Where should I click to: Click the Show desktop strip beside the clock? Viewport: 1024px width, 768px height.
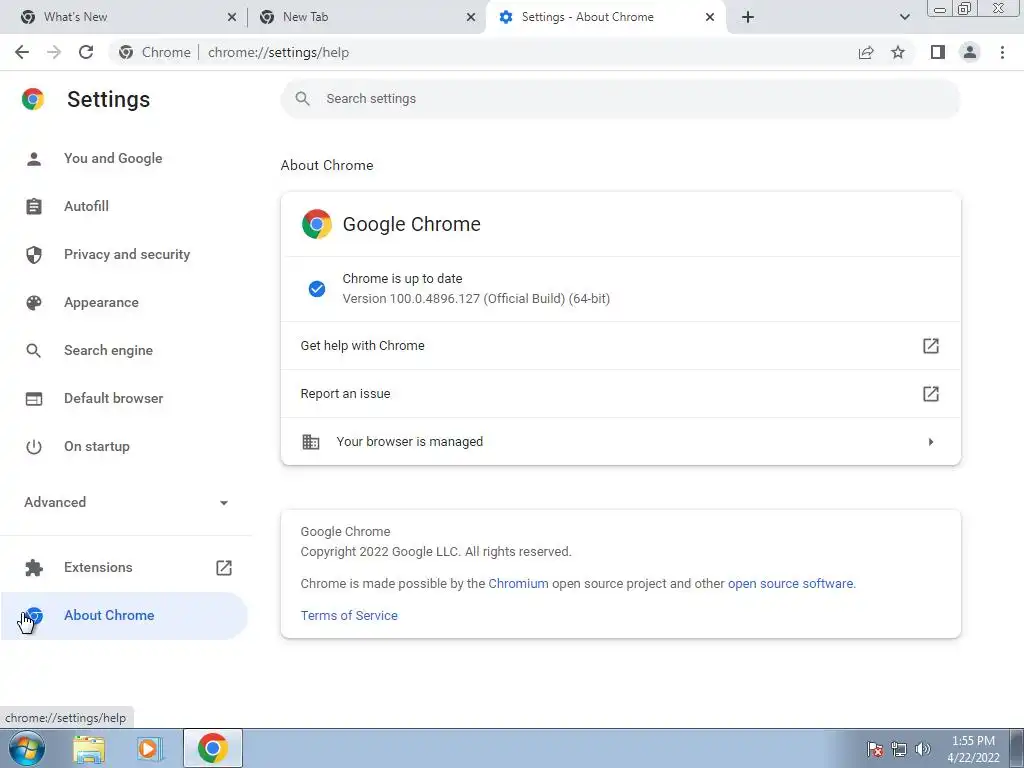click(x=1017, y=748)
